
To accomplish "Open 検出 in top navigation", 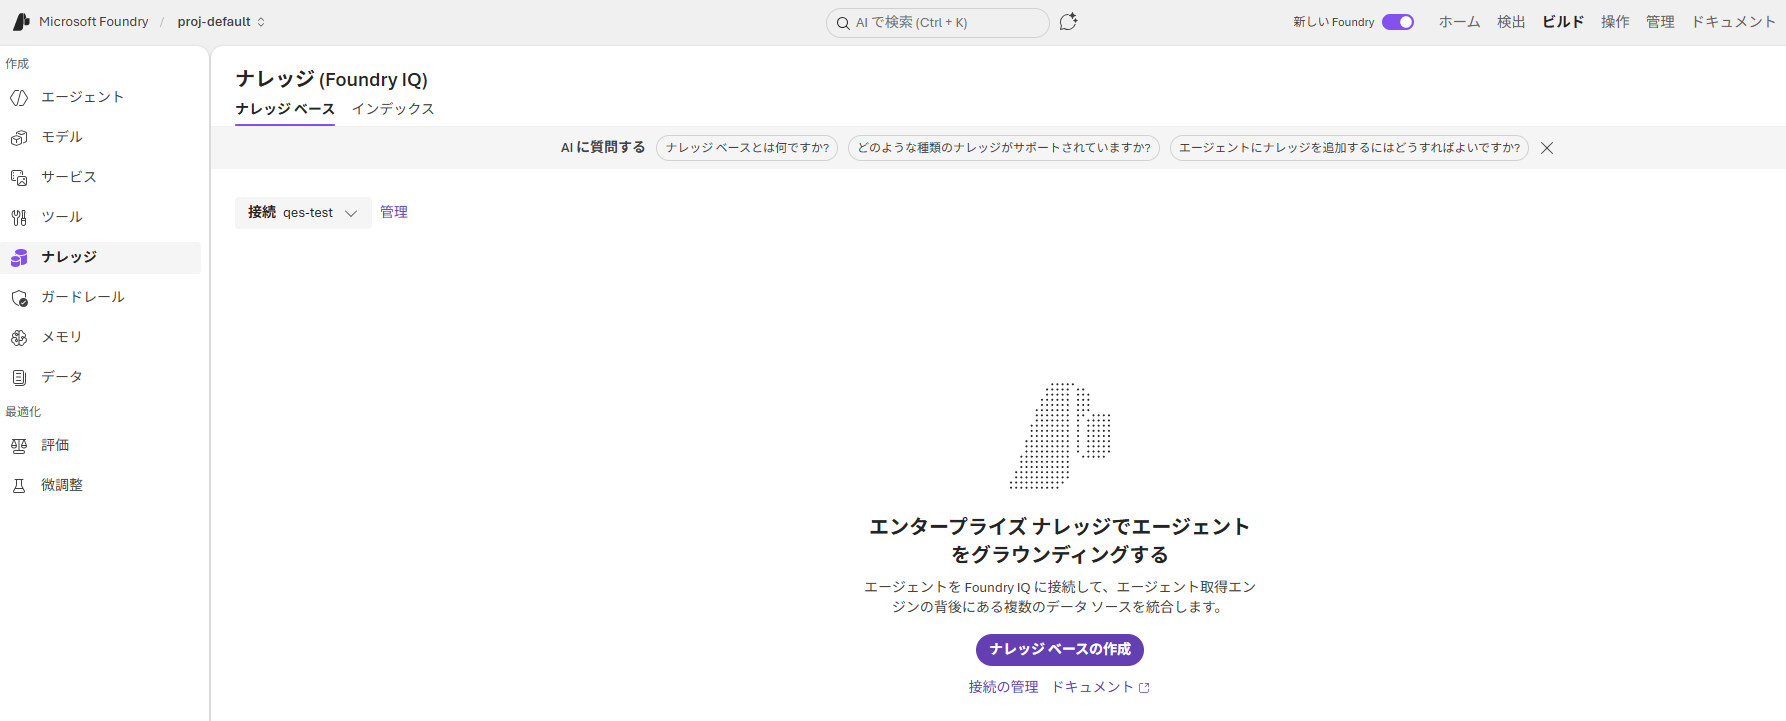I will tap(1511, 22).
